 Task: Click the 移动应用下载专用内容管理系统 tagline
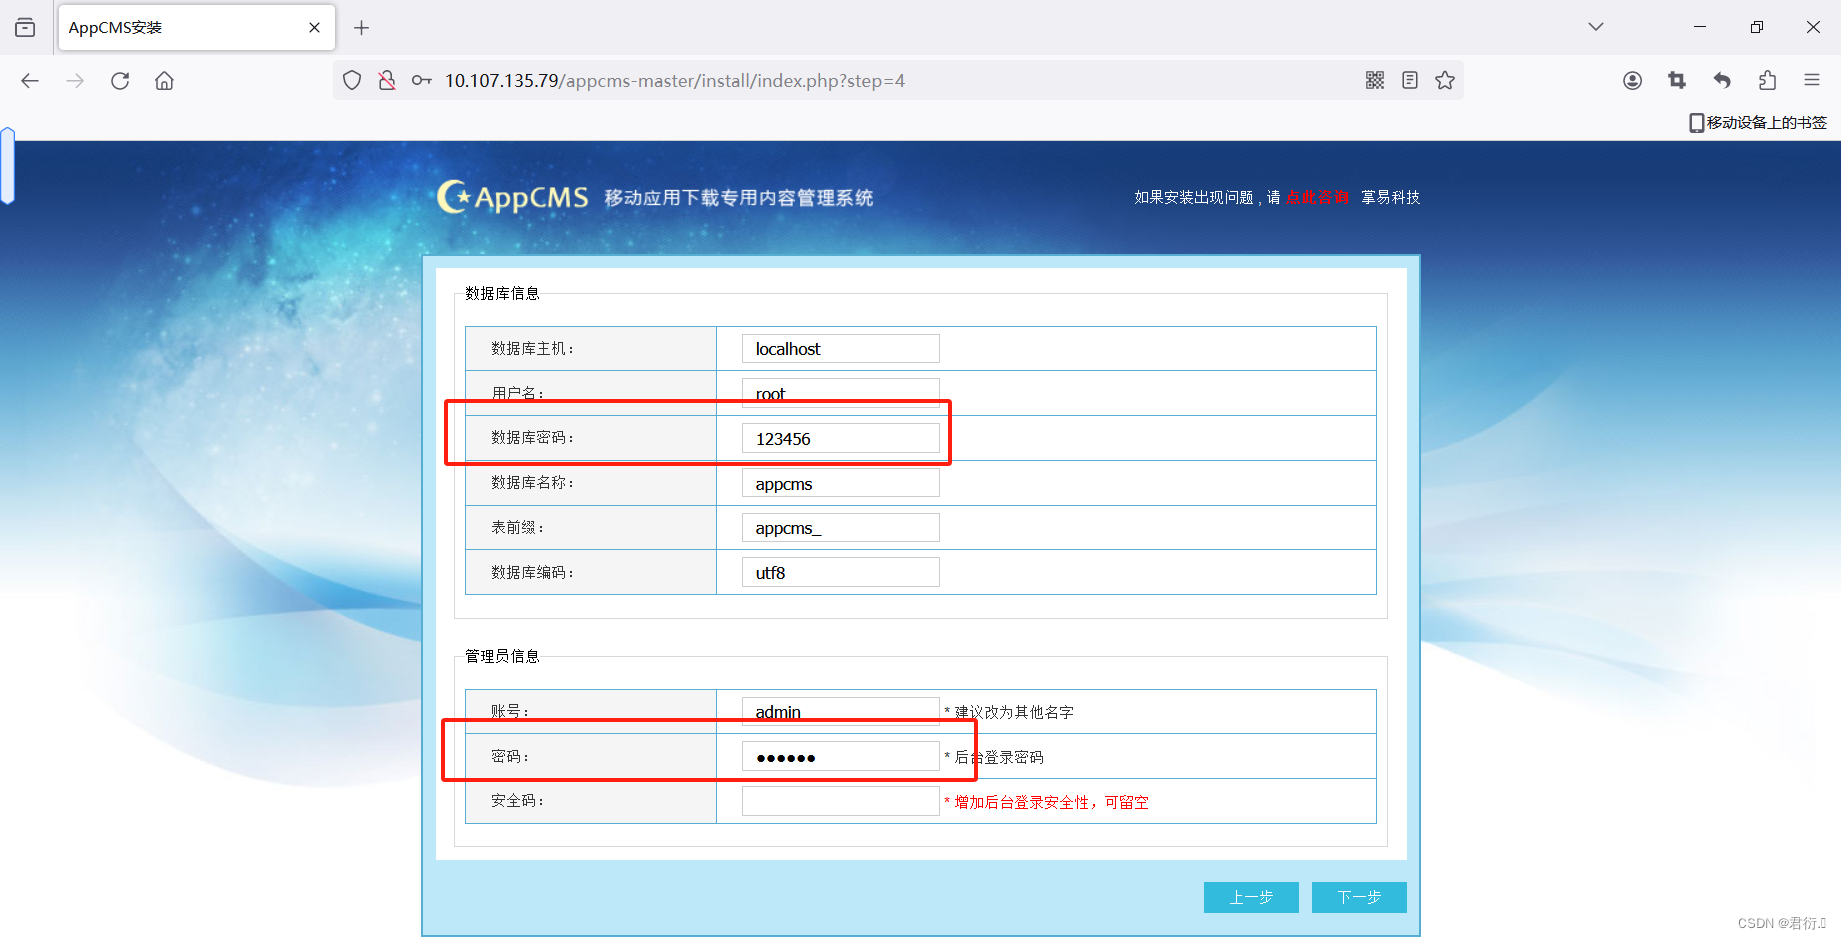739,198
